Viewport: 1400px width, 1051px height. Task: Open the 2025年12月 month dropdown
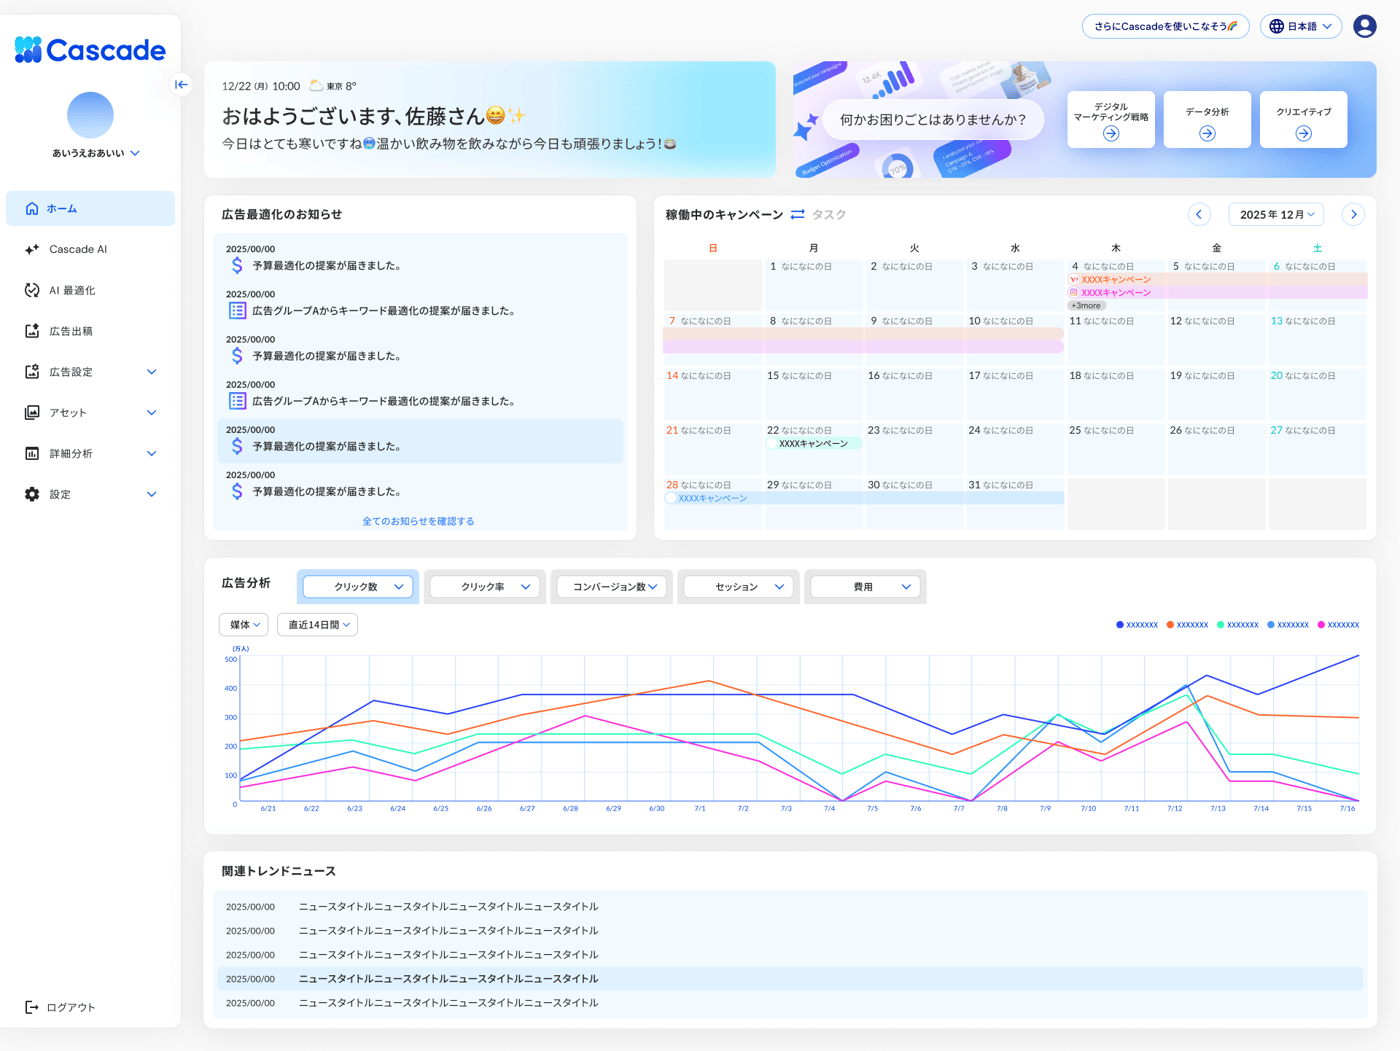[1276, 215]
